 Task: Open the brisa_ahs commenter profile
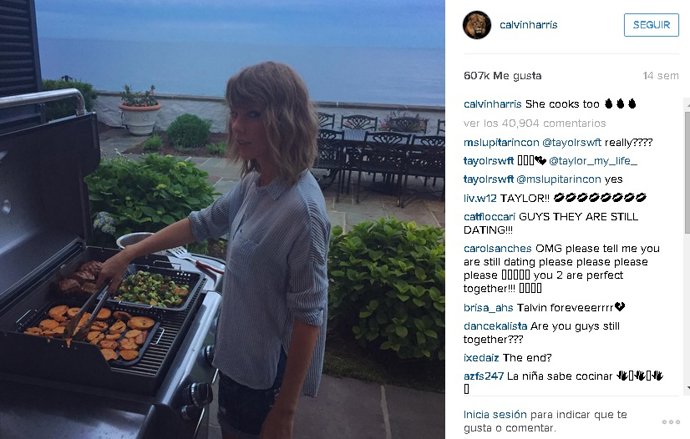pyautogui.click(x=488, y=307)
